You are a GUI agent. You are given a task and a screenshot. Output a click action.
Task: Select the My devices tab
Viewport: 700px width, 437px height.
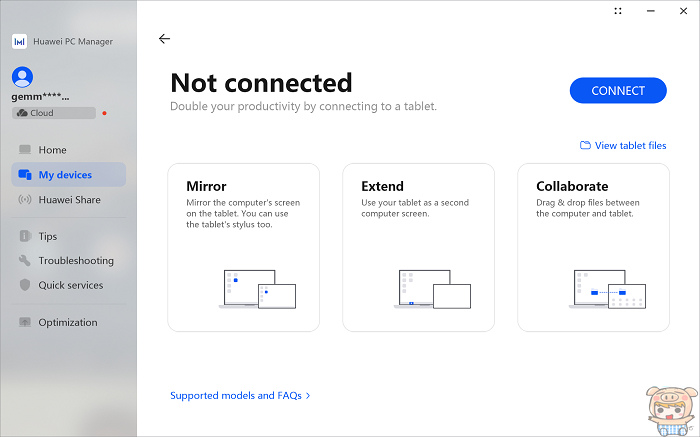68,175
